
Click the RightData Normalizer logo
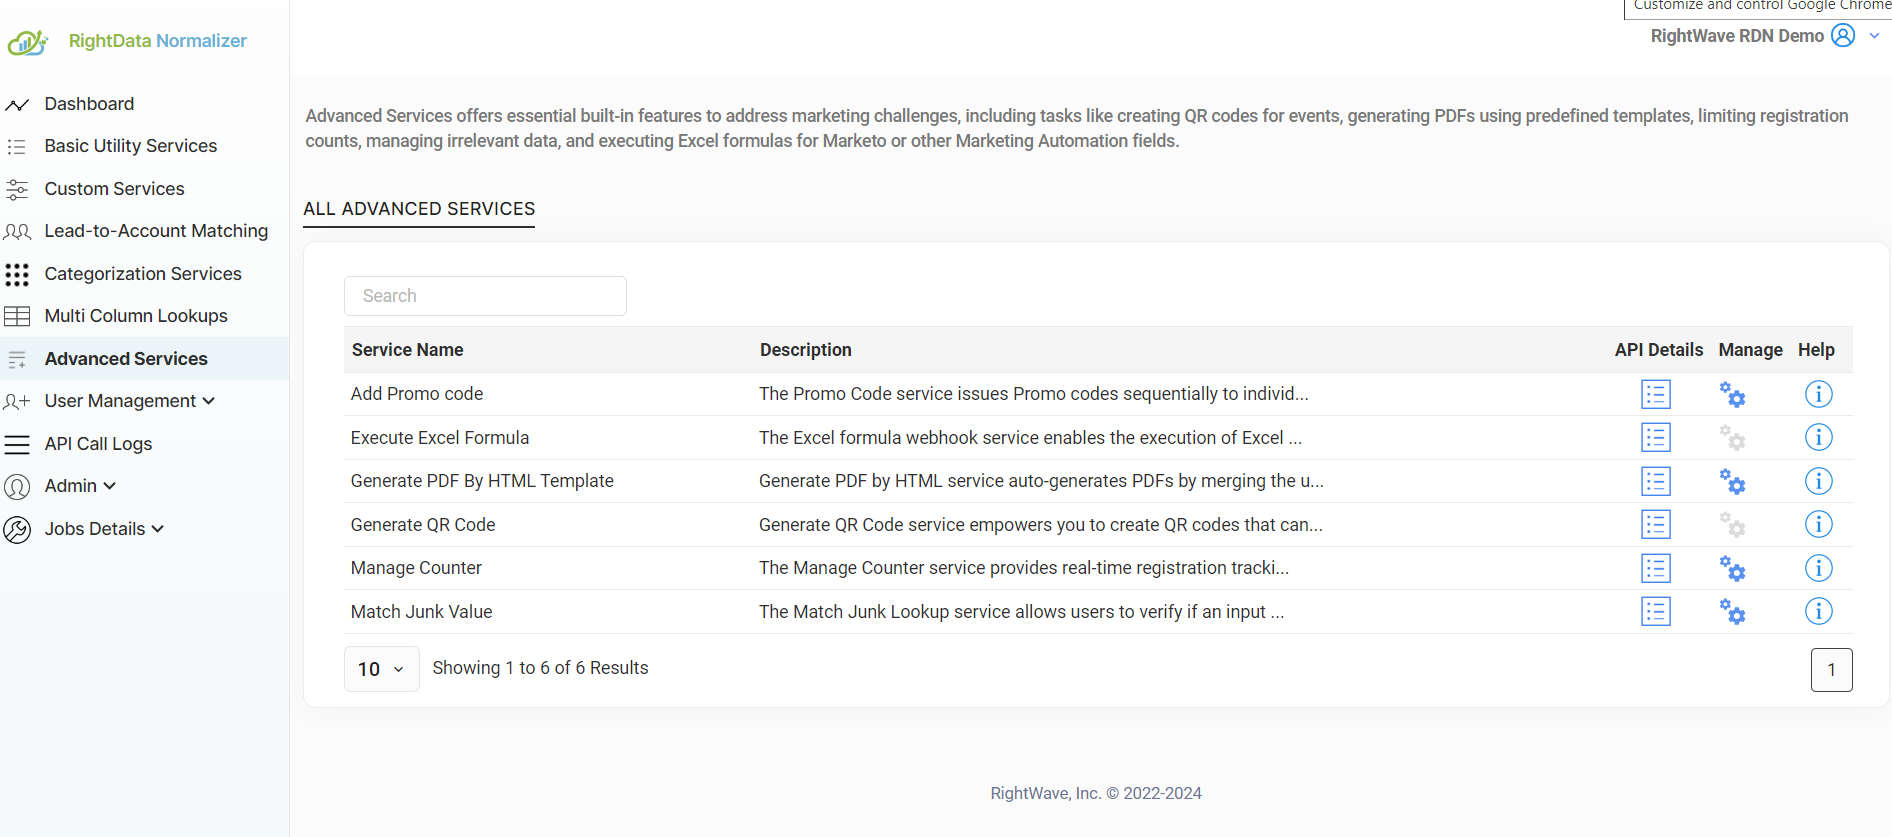click(x=28, y=42)
